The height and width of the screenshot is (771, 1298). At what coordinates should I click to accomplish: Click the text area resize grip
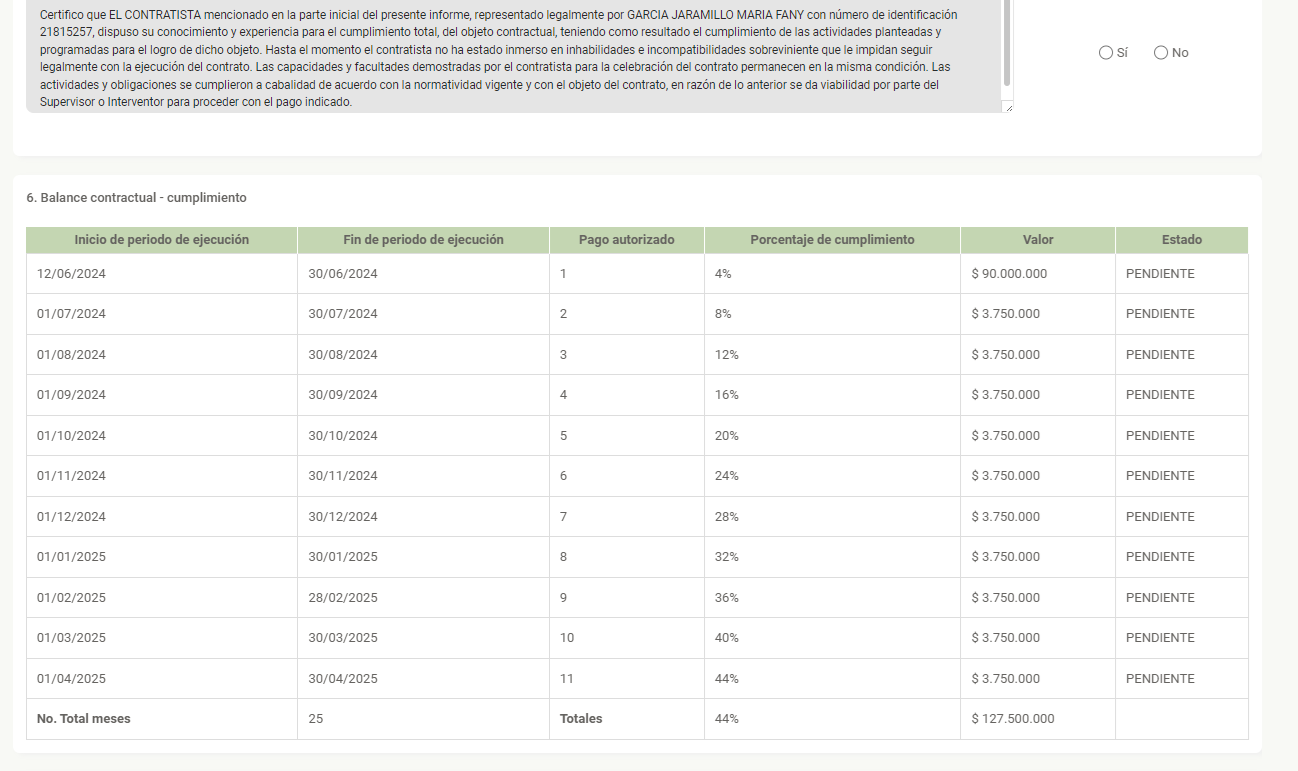(1007, 107)
